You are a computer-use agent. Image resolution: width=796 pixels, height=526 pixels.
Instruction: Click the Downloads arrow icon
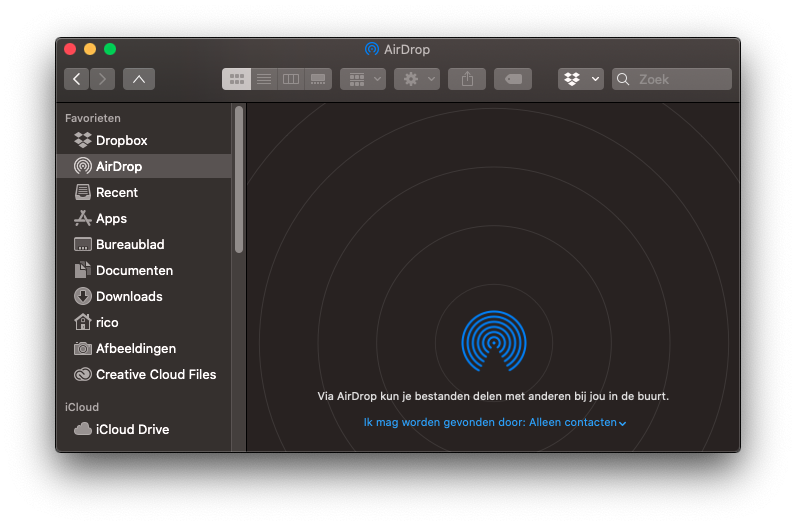point(83,296)
